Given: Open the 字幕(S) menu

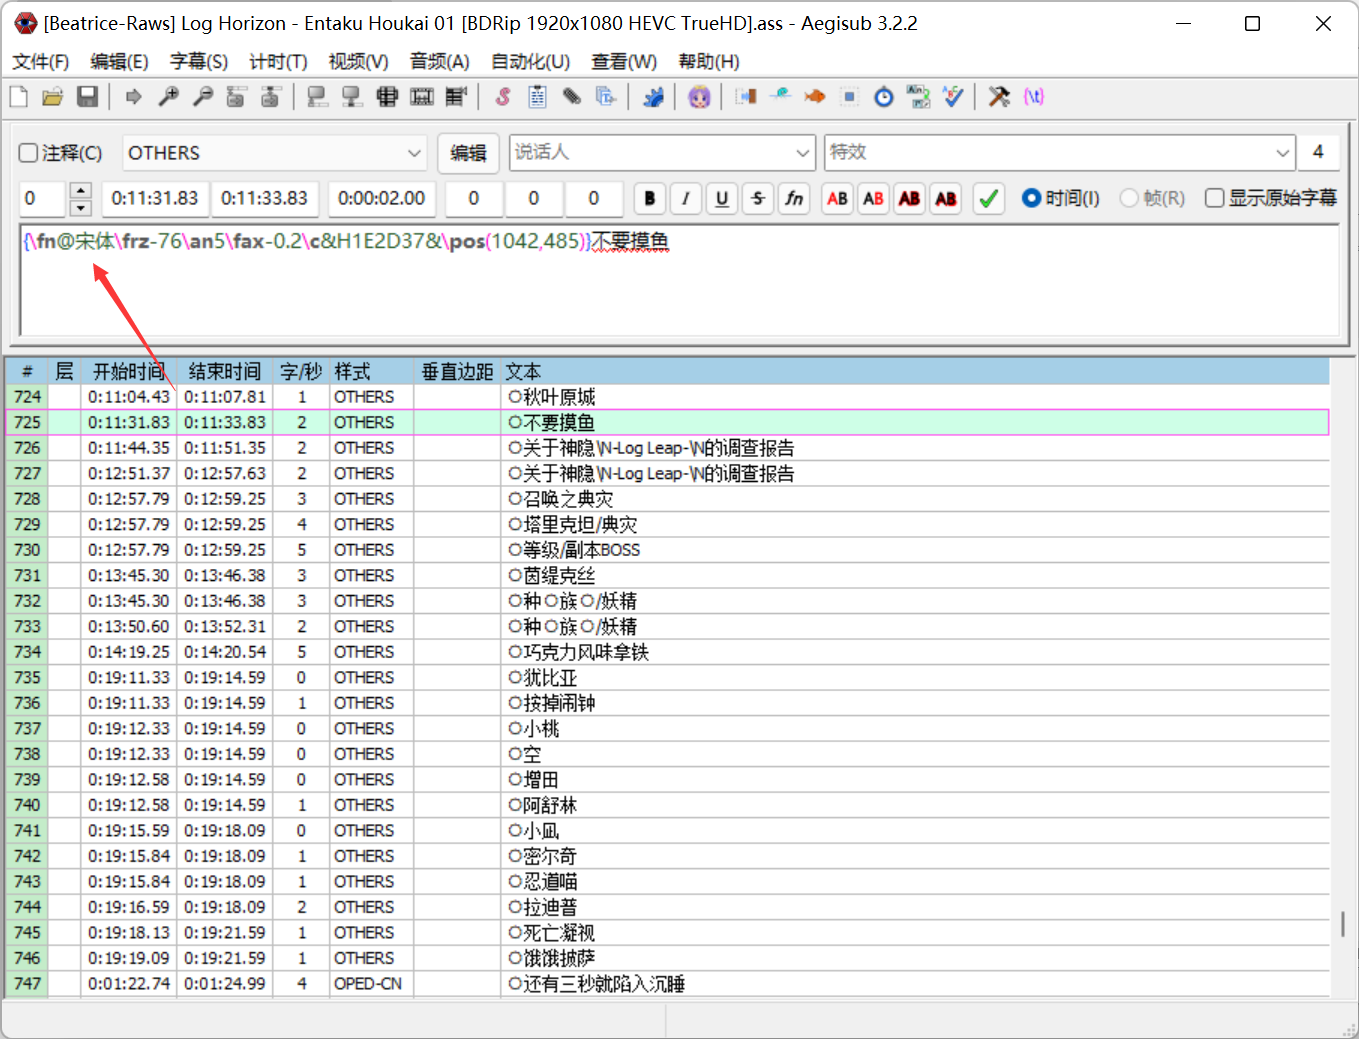Looking at the screenshot, I should (x=199, y=62).
